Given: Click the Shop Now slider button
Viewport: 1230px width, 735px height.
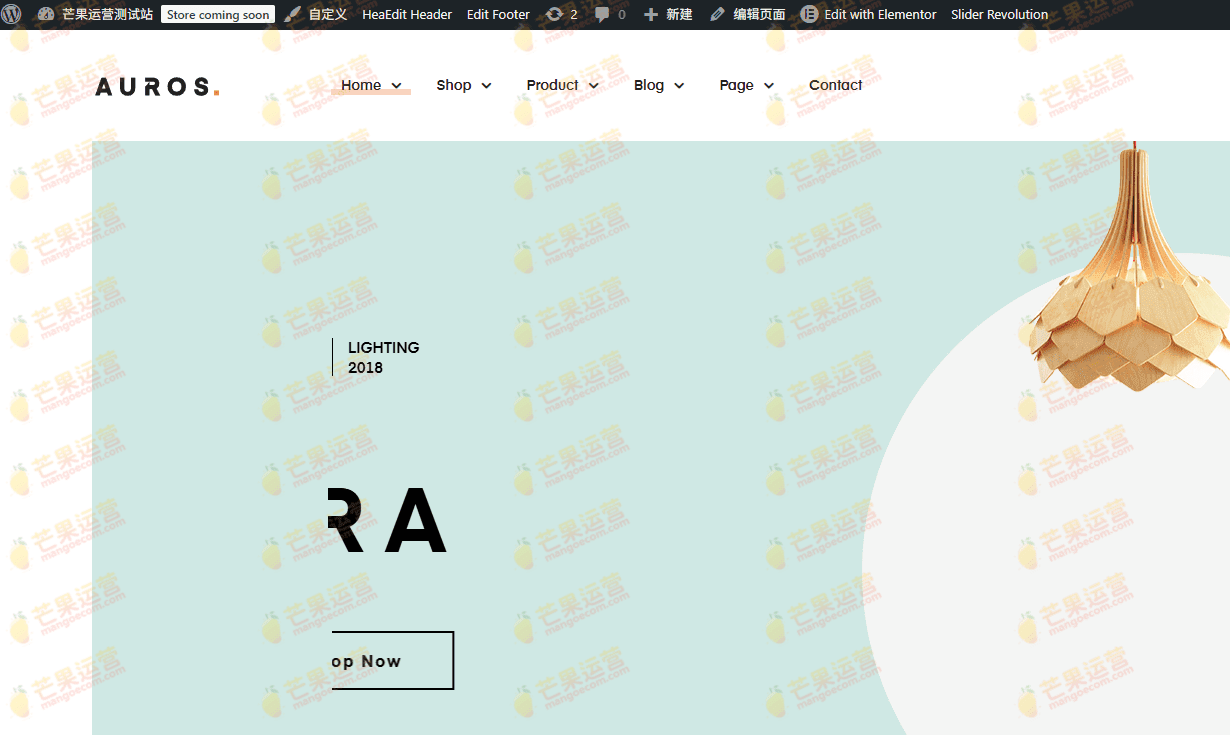Looking at the screenshot, I should point(393,660).
